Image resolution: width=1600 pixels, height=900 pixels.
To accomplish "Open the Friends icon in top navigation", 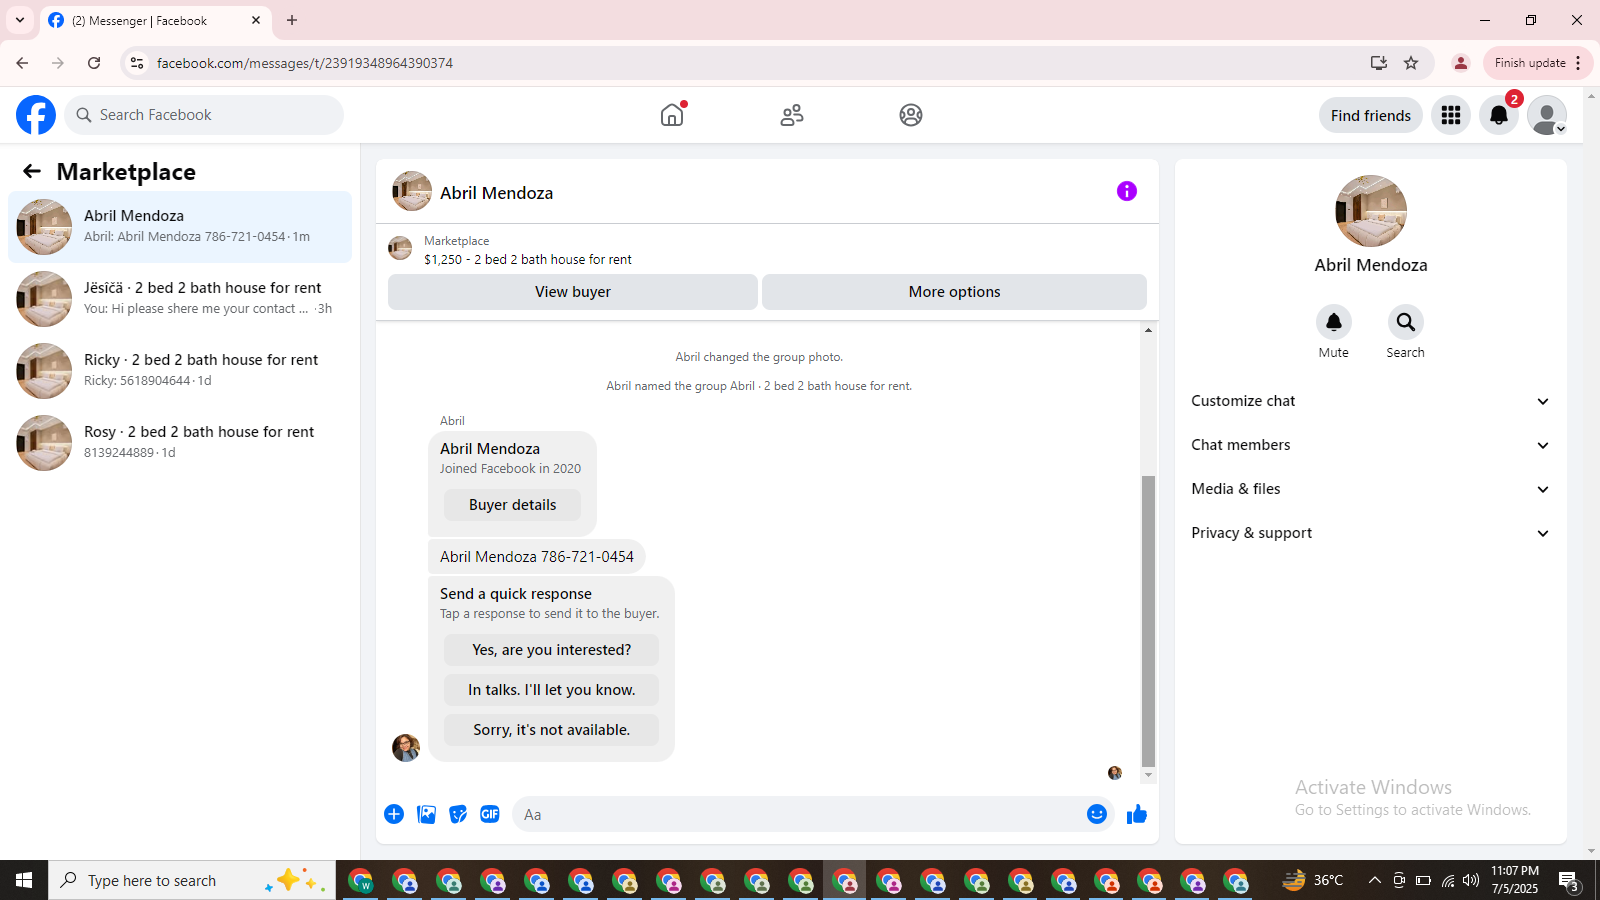I will 792,115.
